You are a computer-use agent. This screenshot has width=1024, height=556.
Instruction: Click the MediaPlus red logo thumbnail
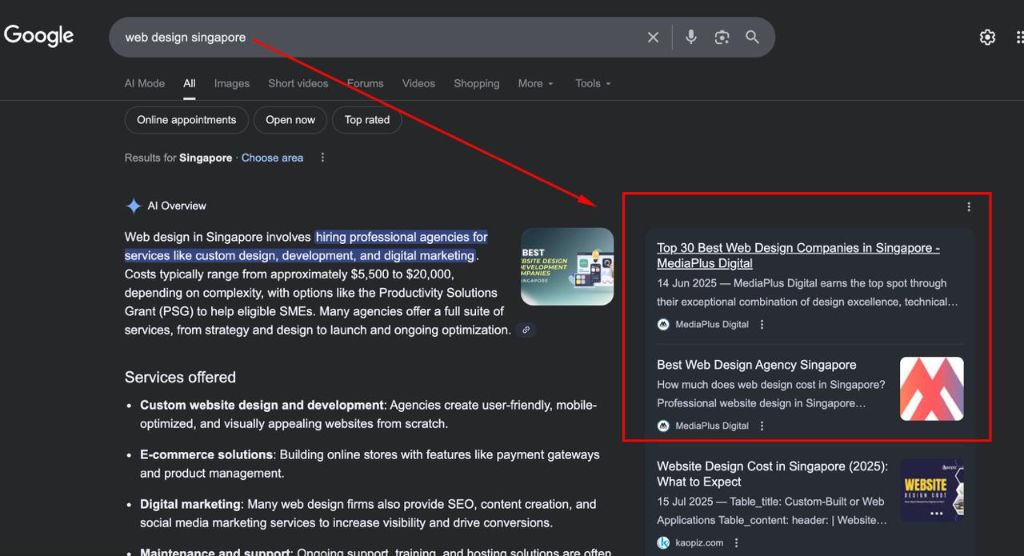coord(931,389)
